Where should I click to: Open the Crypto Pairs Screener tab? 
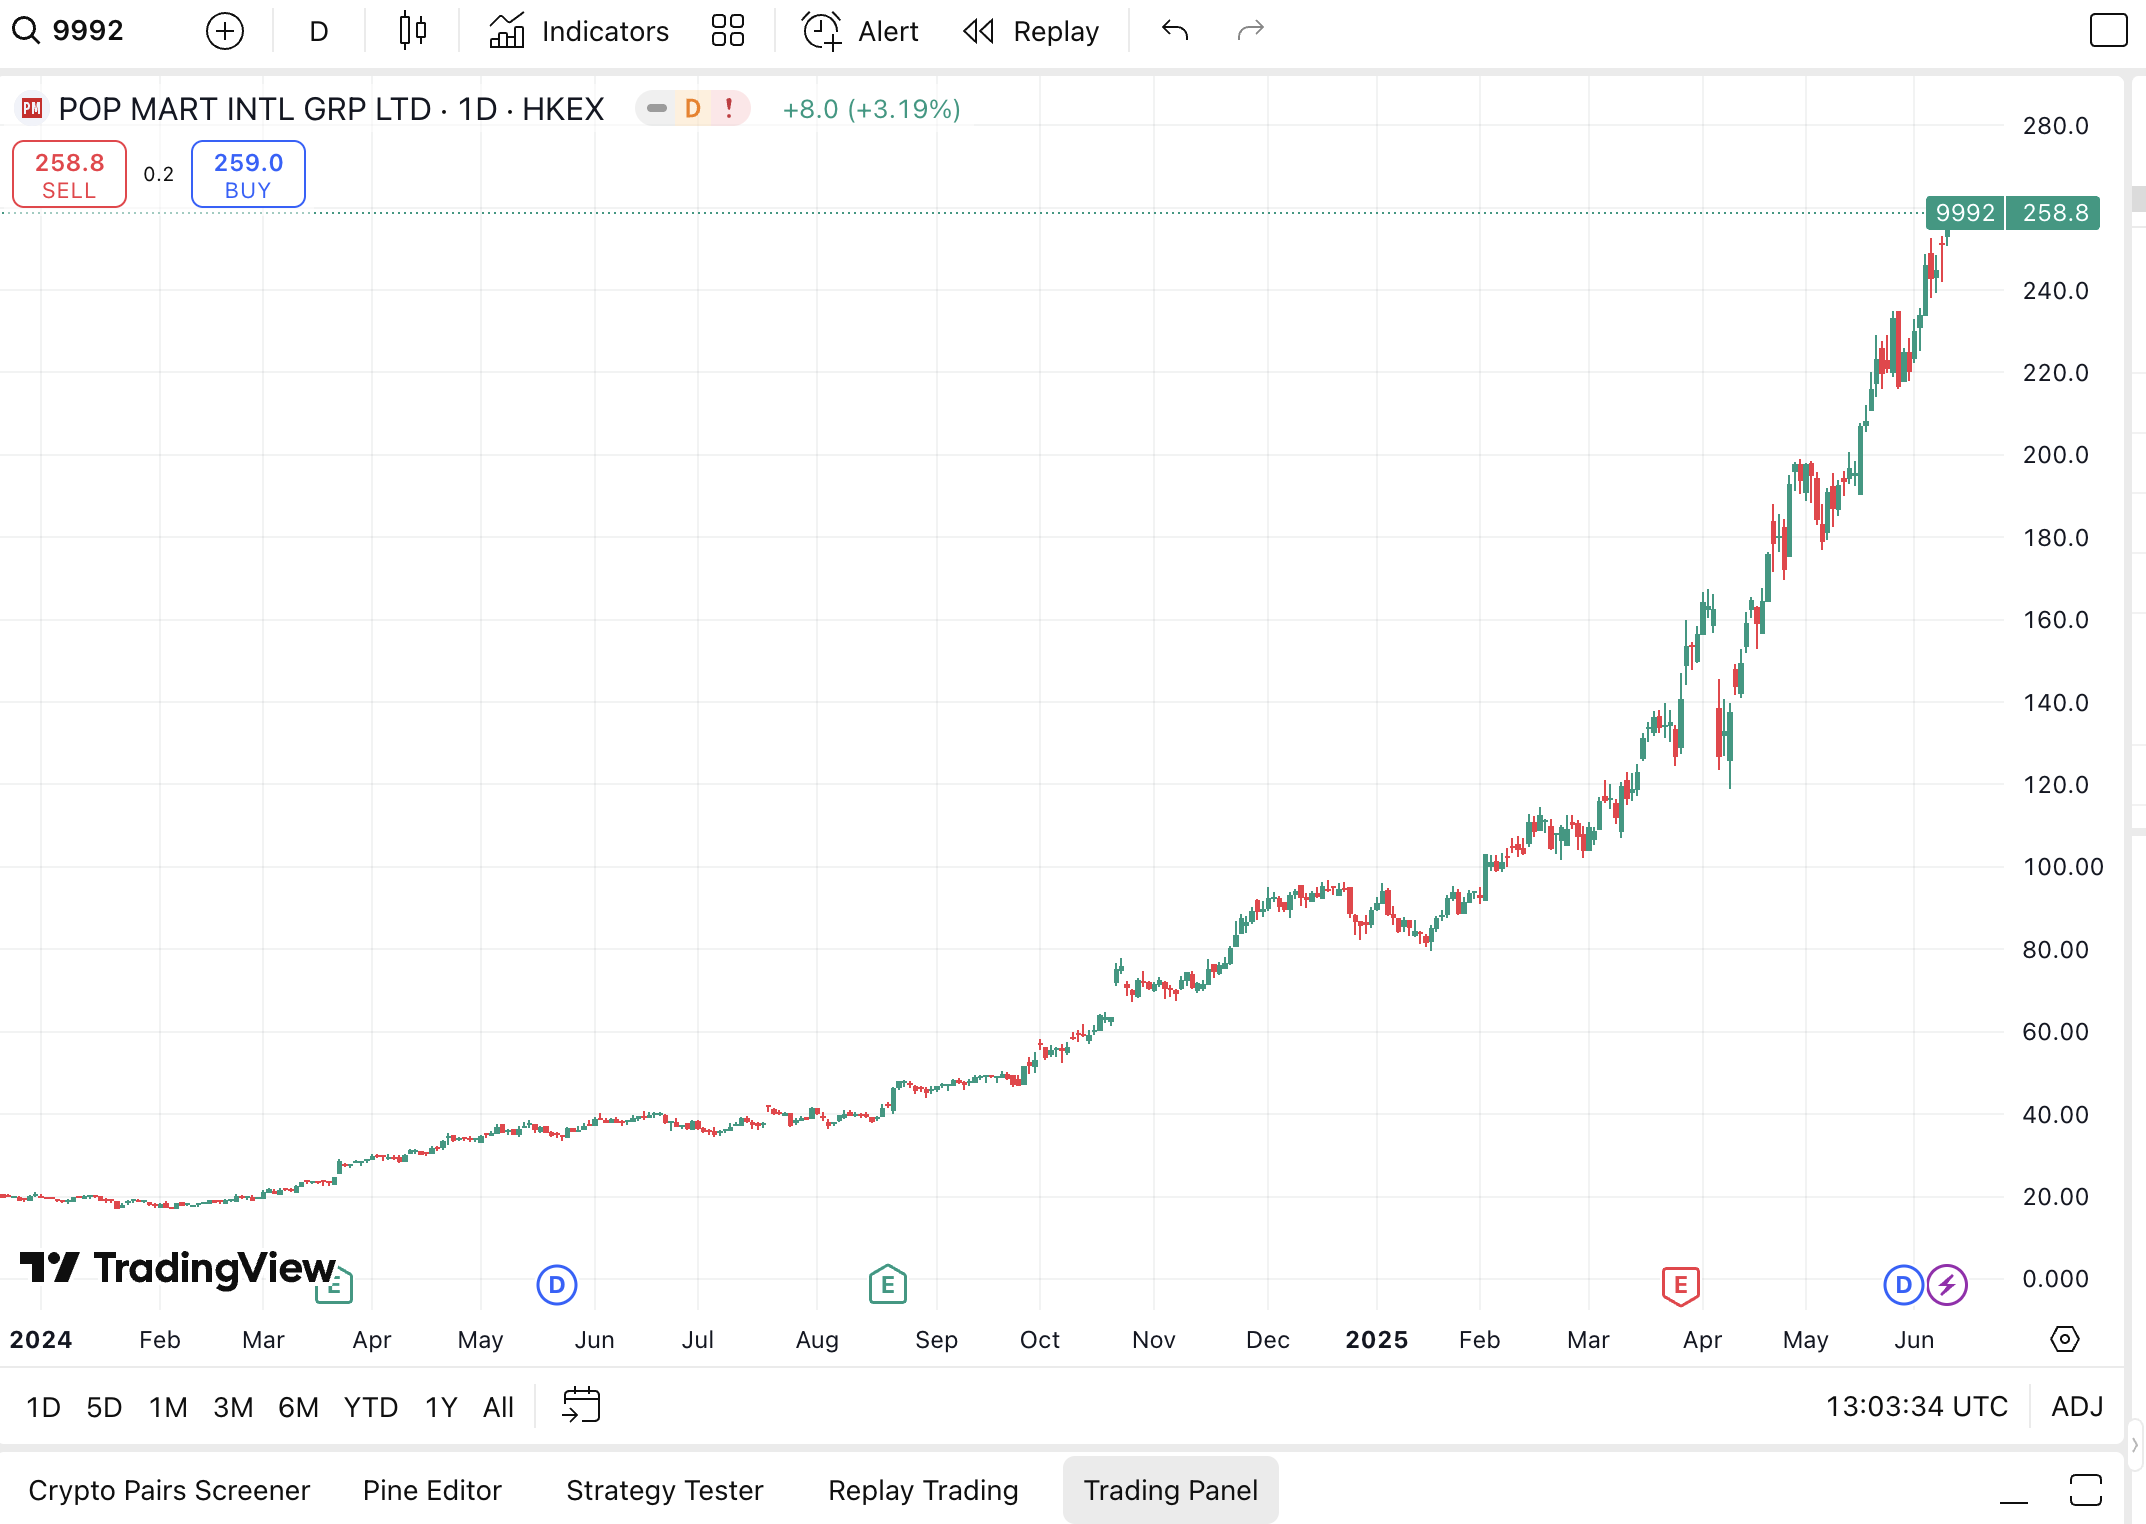[169, 1490]
